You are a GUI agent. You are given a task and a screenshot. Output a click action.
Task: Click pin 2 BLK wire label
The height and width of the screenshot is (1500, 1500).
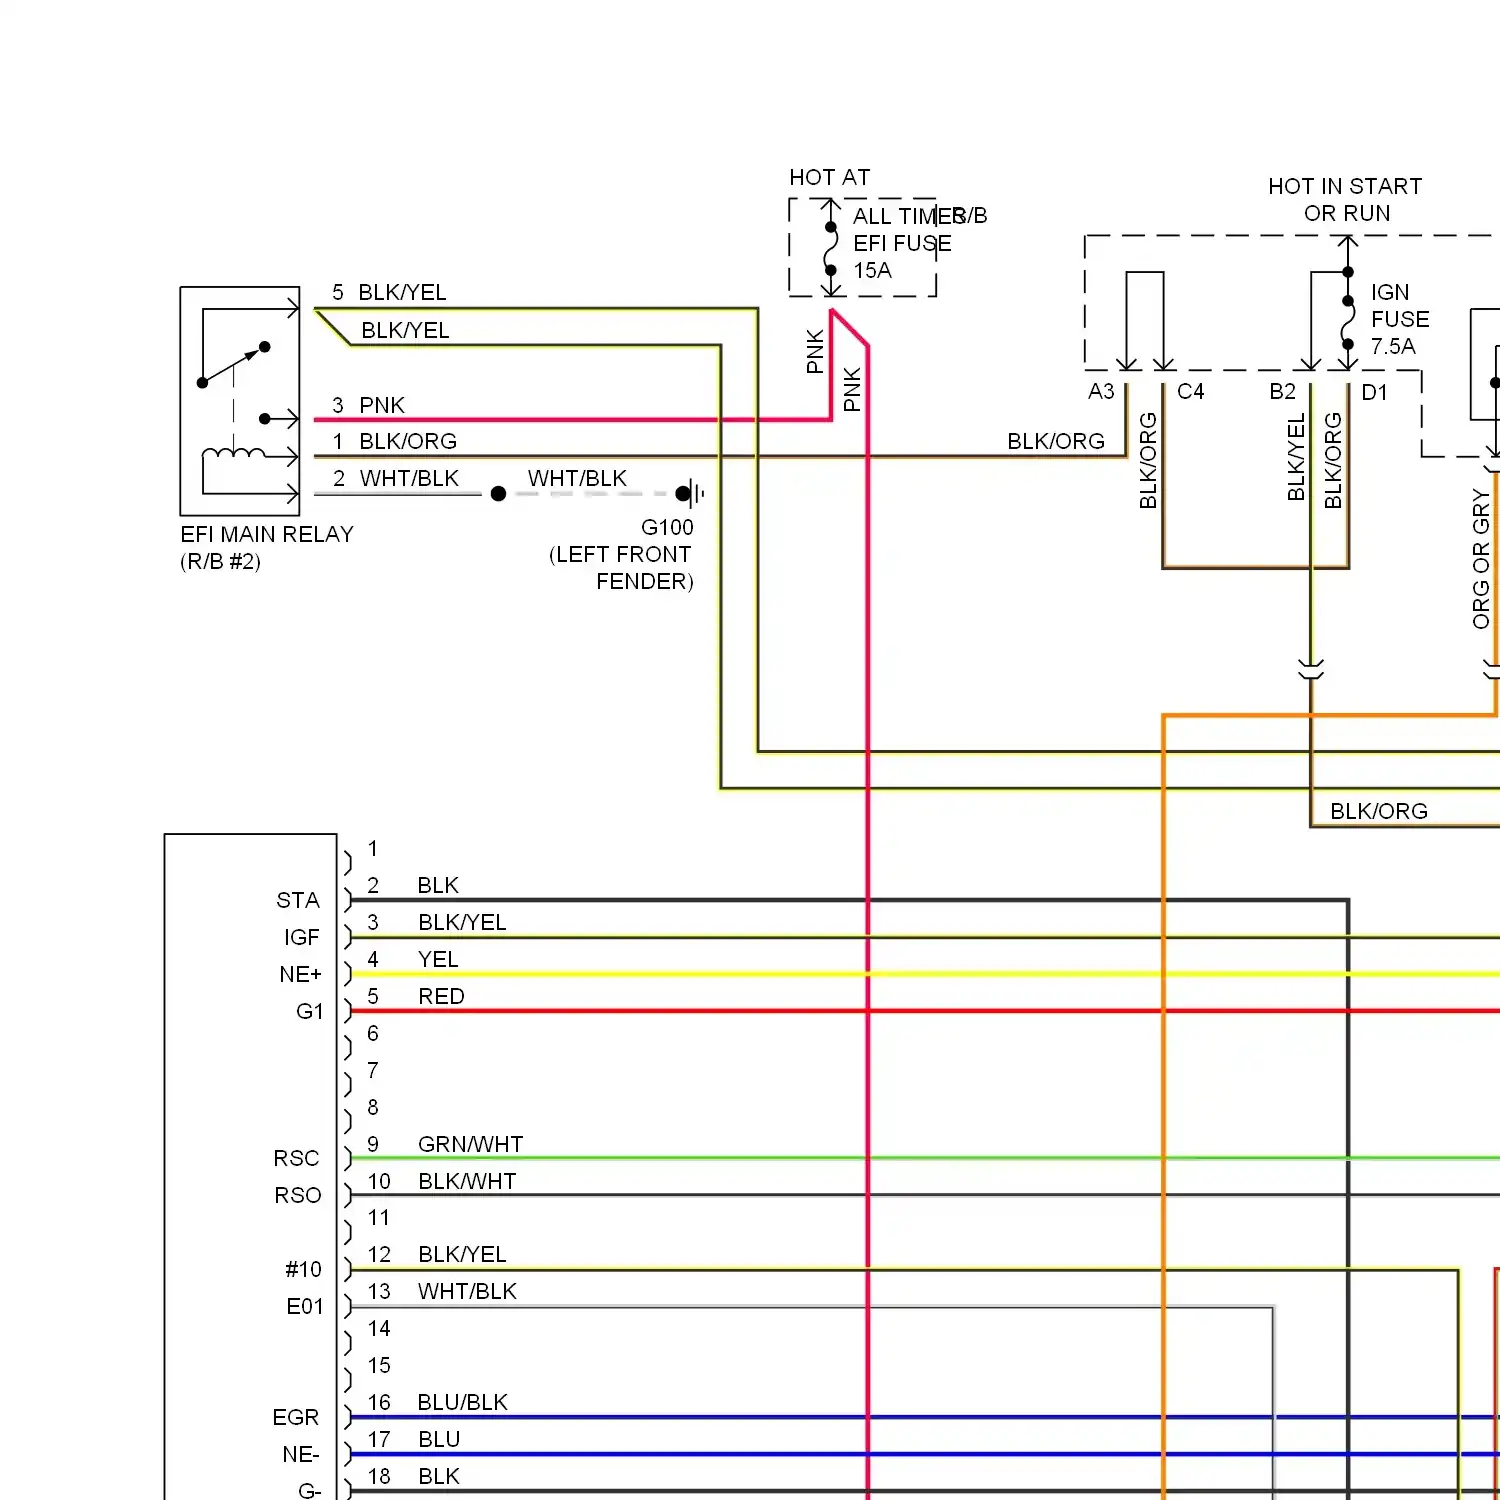click(x=438, y=885)
